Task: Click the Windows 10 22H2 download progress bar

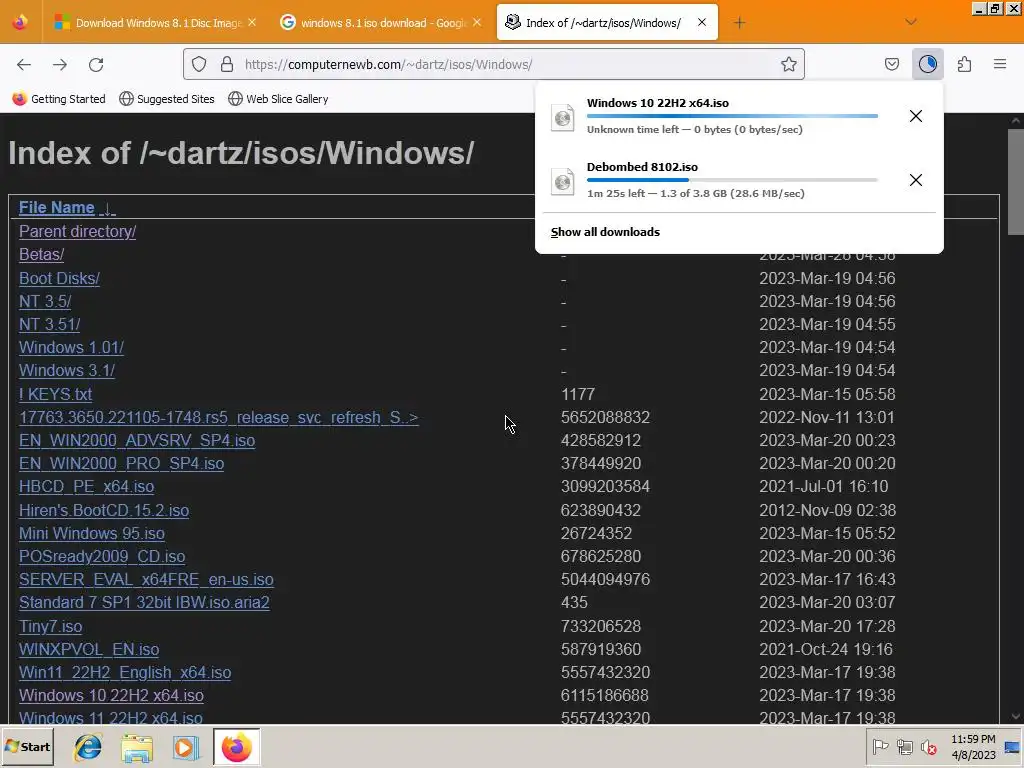Action: pyautogui.click(x=732, y=116)
